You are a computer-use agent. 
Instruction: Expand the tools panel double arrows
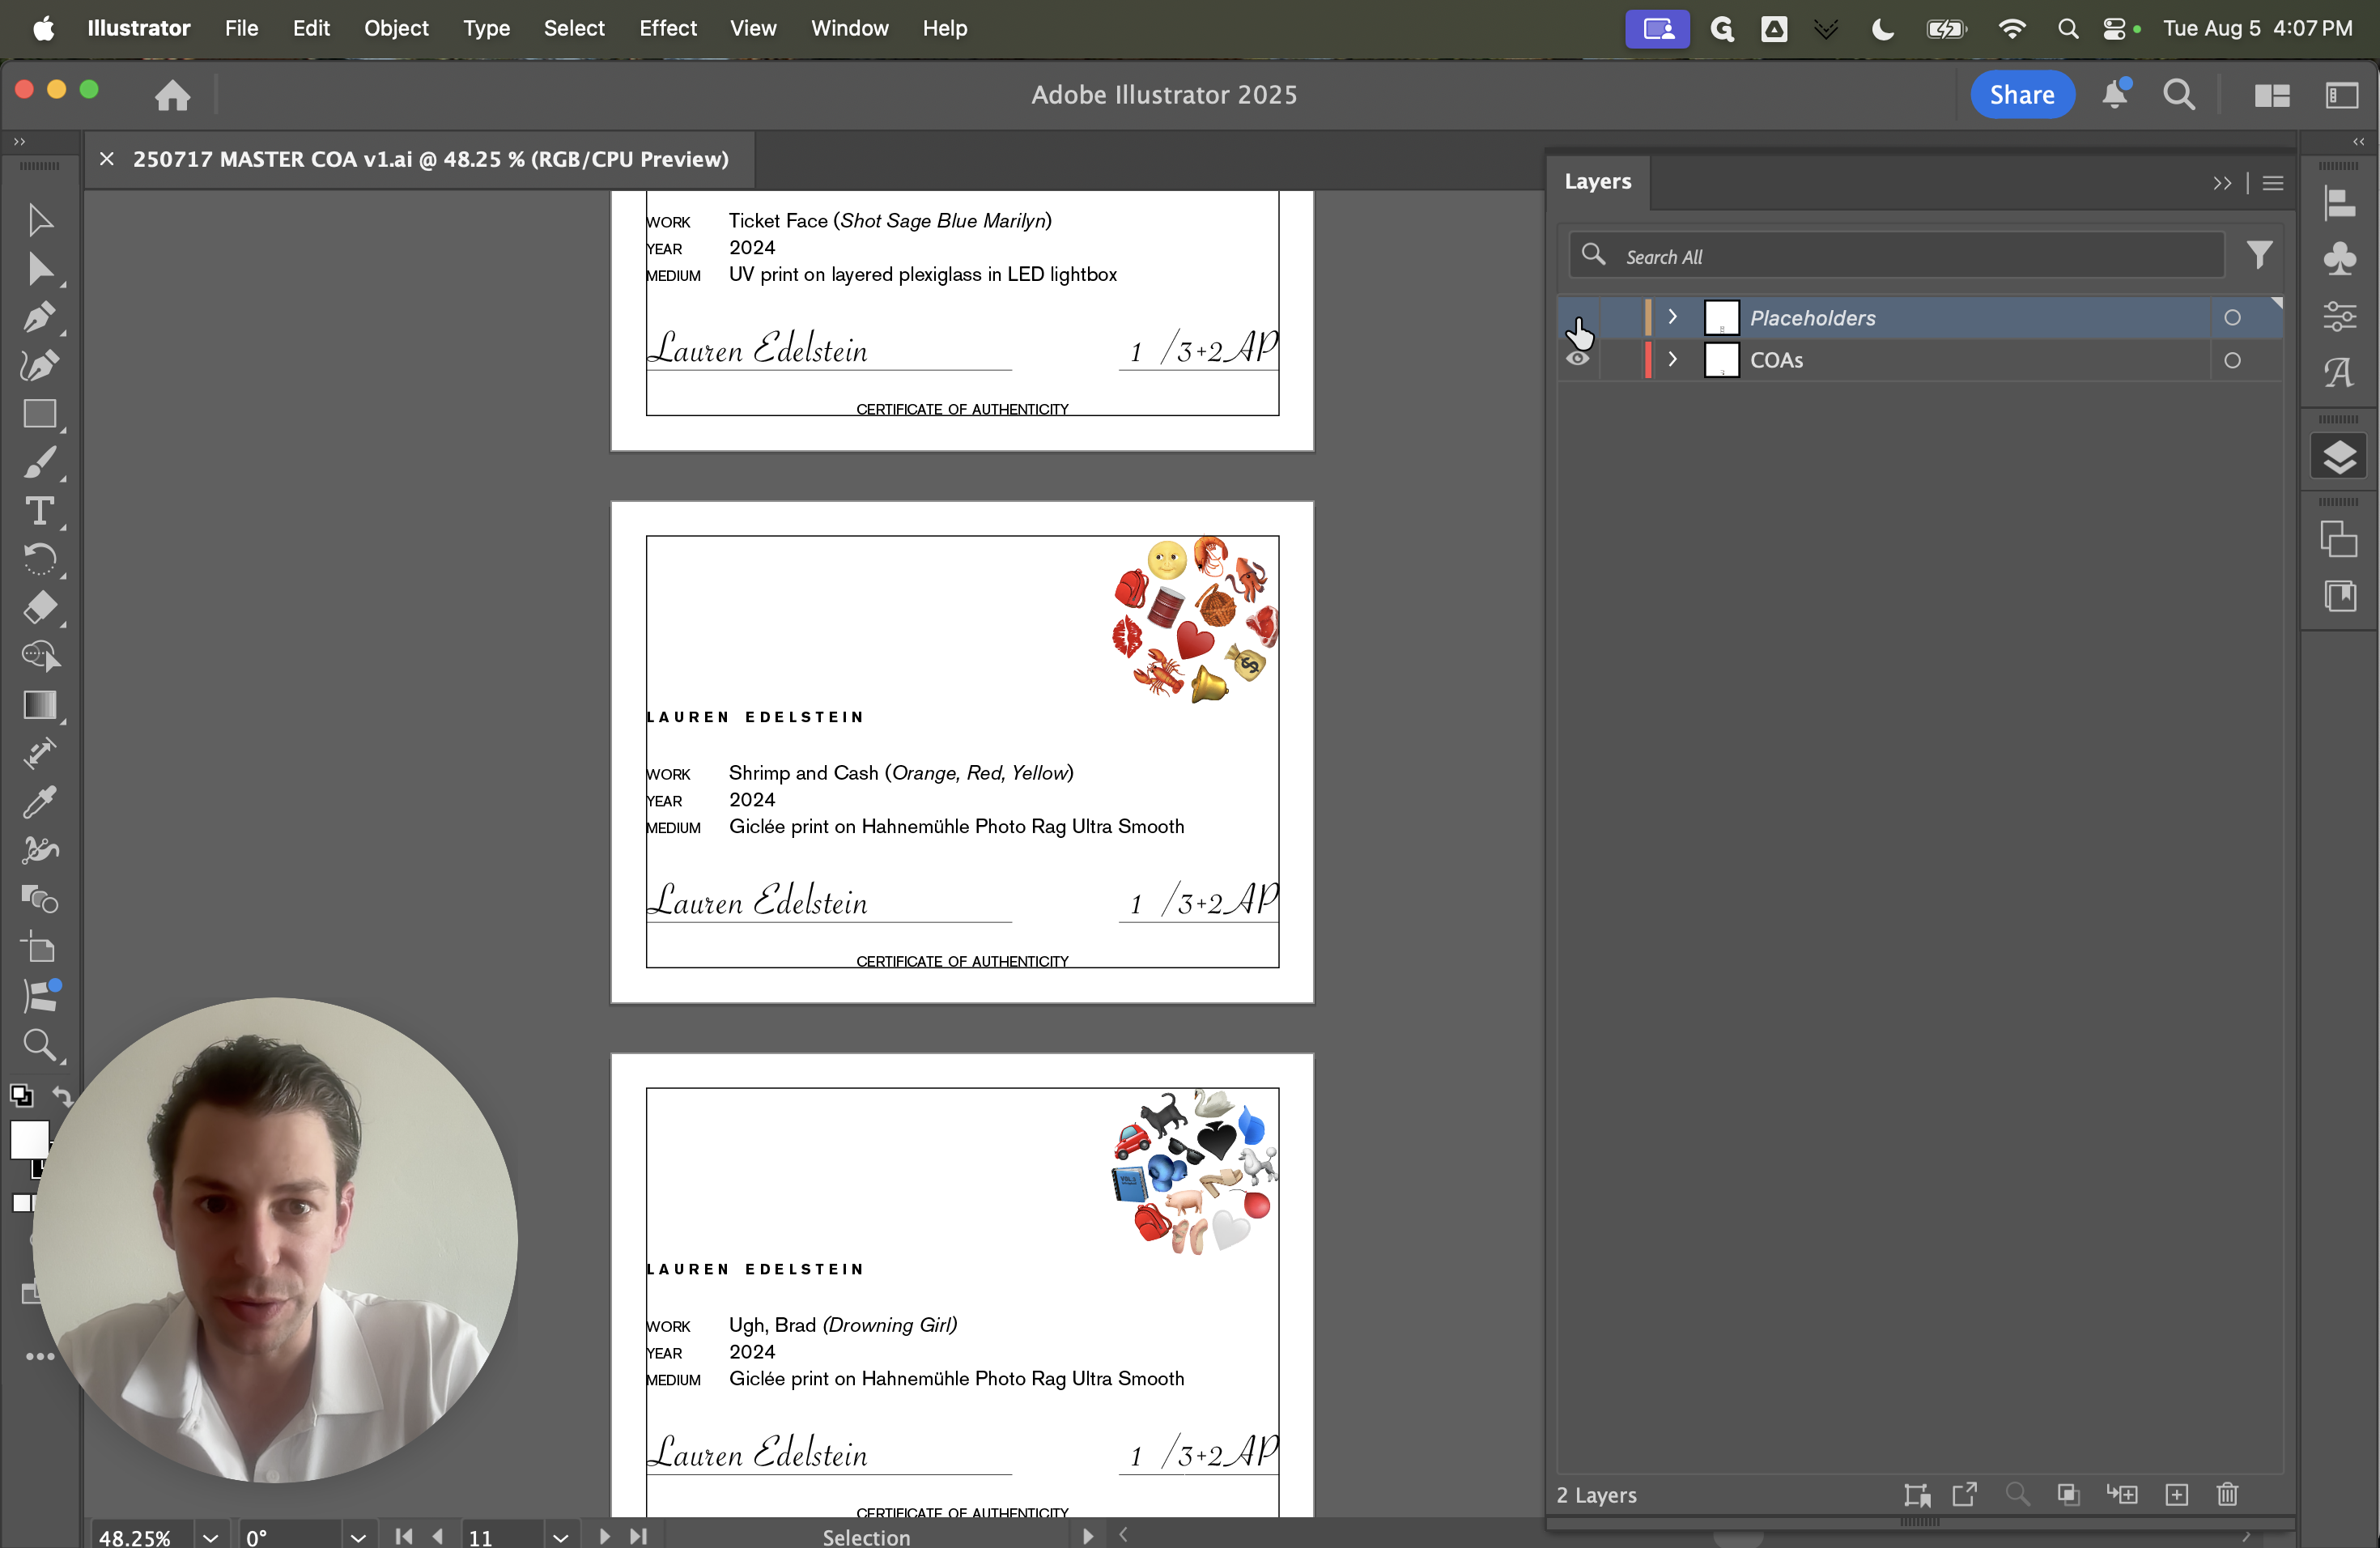click(x=19, y=142)
